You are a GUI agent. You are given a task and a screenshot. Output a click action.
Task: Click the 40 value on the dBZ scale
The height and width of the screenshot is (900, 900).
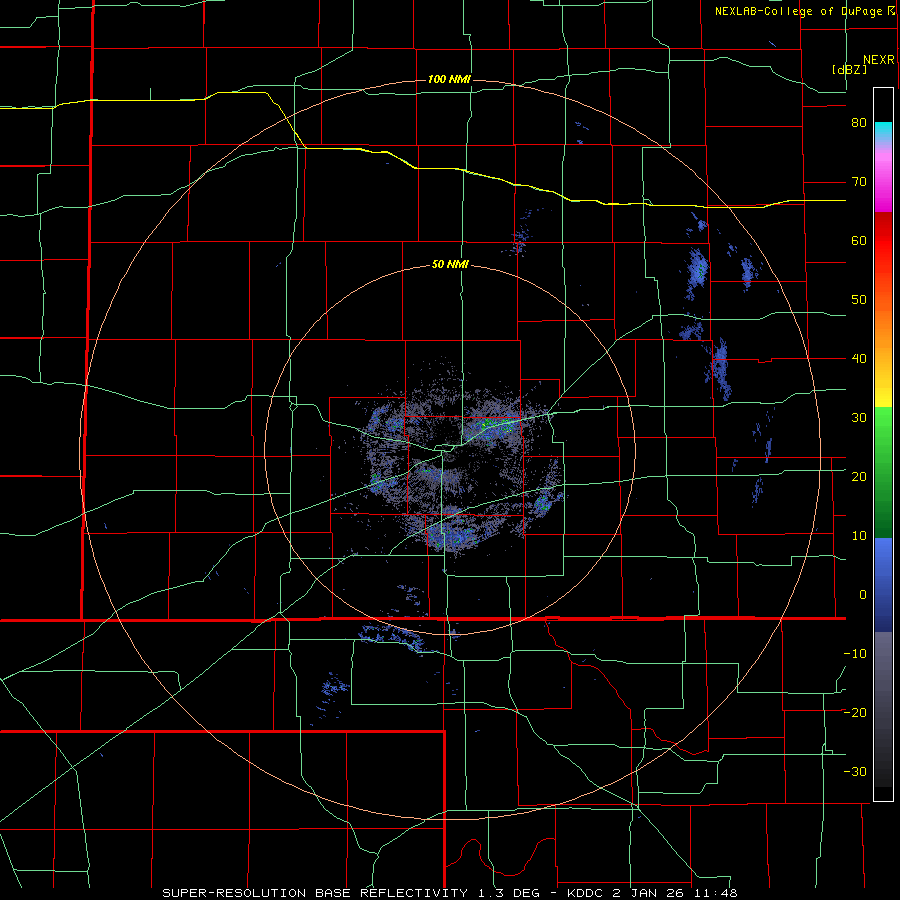(859, 359)
